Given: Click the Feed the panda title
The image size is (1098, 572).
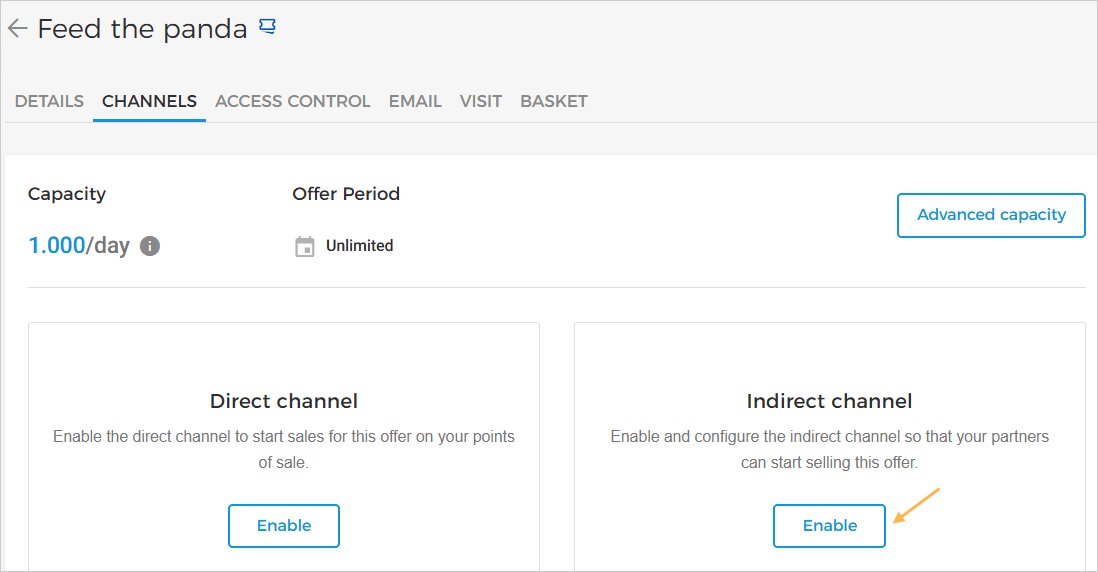Looking at the screenshot, I should (x=142, y=29).
